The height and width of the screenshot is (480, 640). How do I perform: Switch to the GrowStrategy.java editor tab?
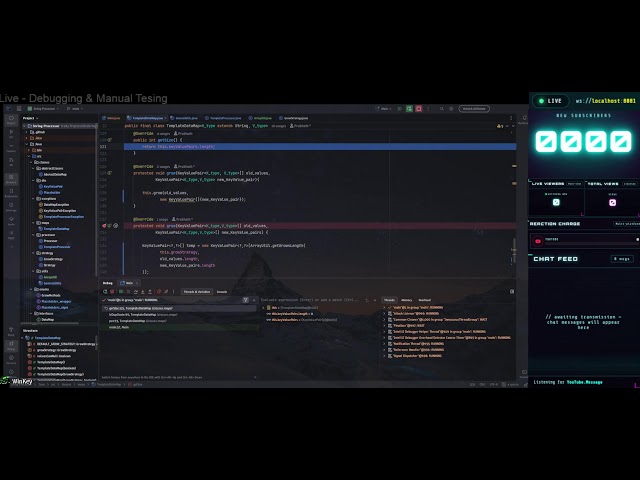click(x=294, y=118)
